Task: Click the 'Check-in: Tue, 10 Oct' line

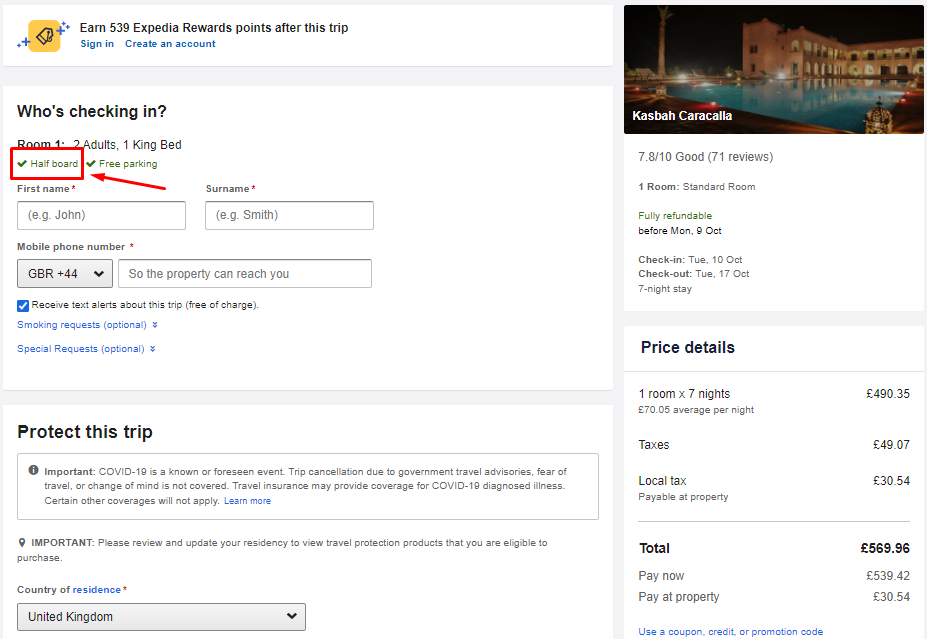Action: [690, 260]
